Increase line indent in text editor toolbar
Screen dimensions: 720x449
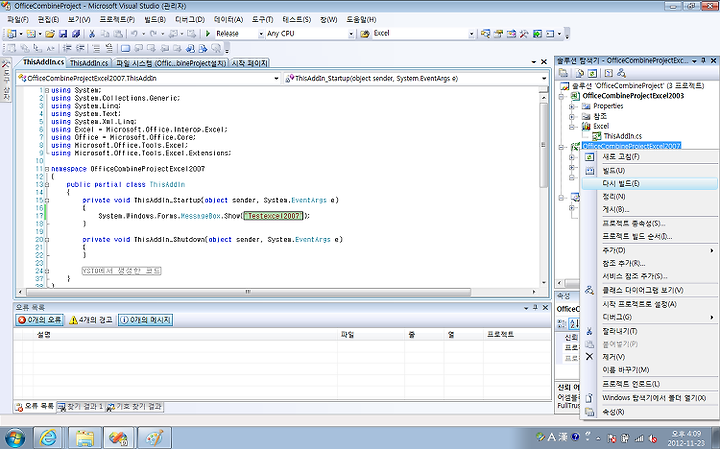click(80, 48)
